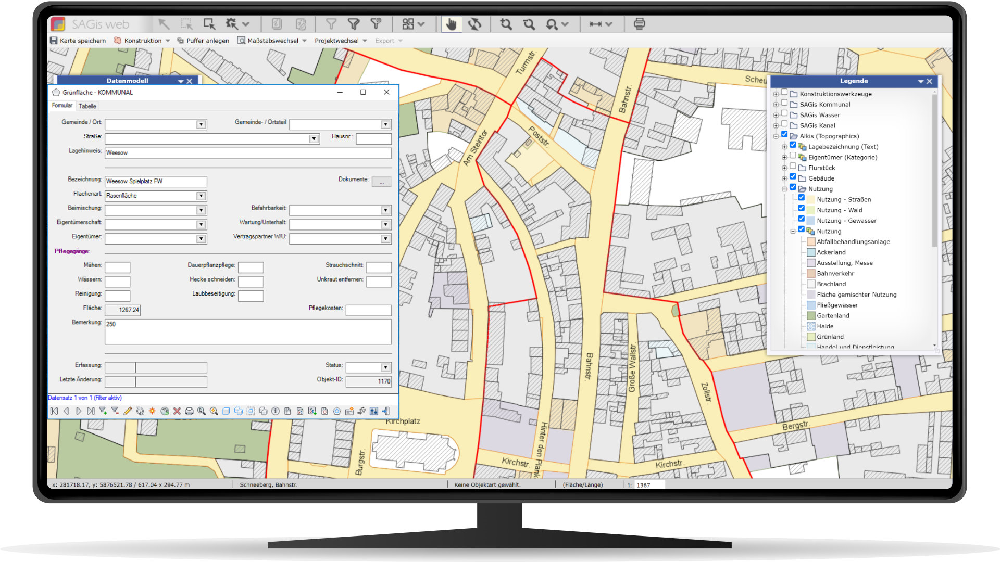Go to first record in form
This screenshot has height=564, width=1008.
tap(54, 411)
